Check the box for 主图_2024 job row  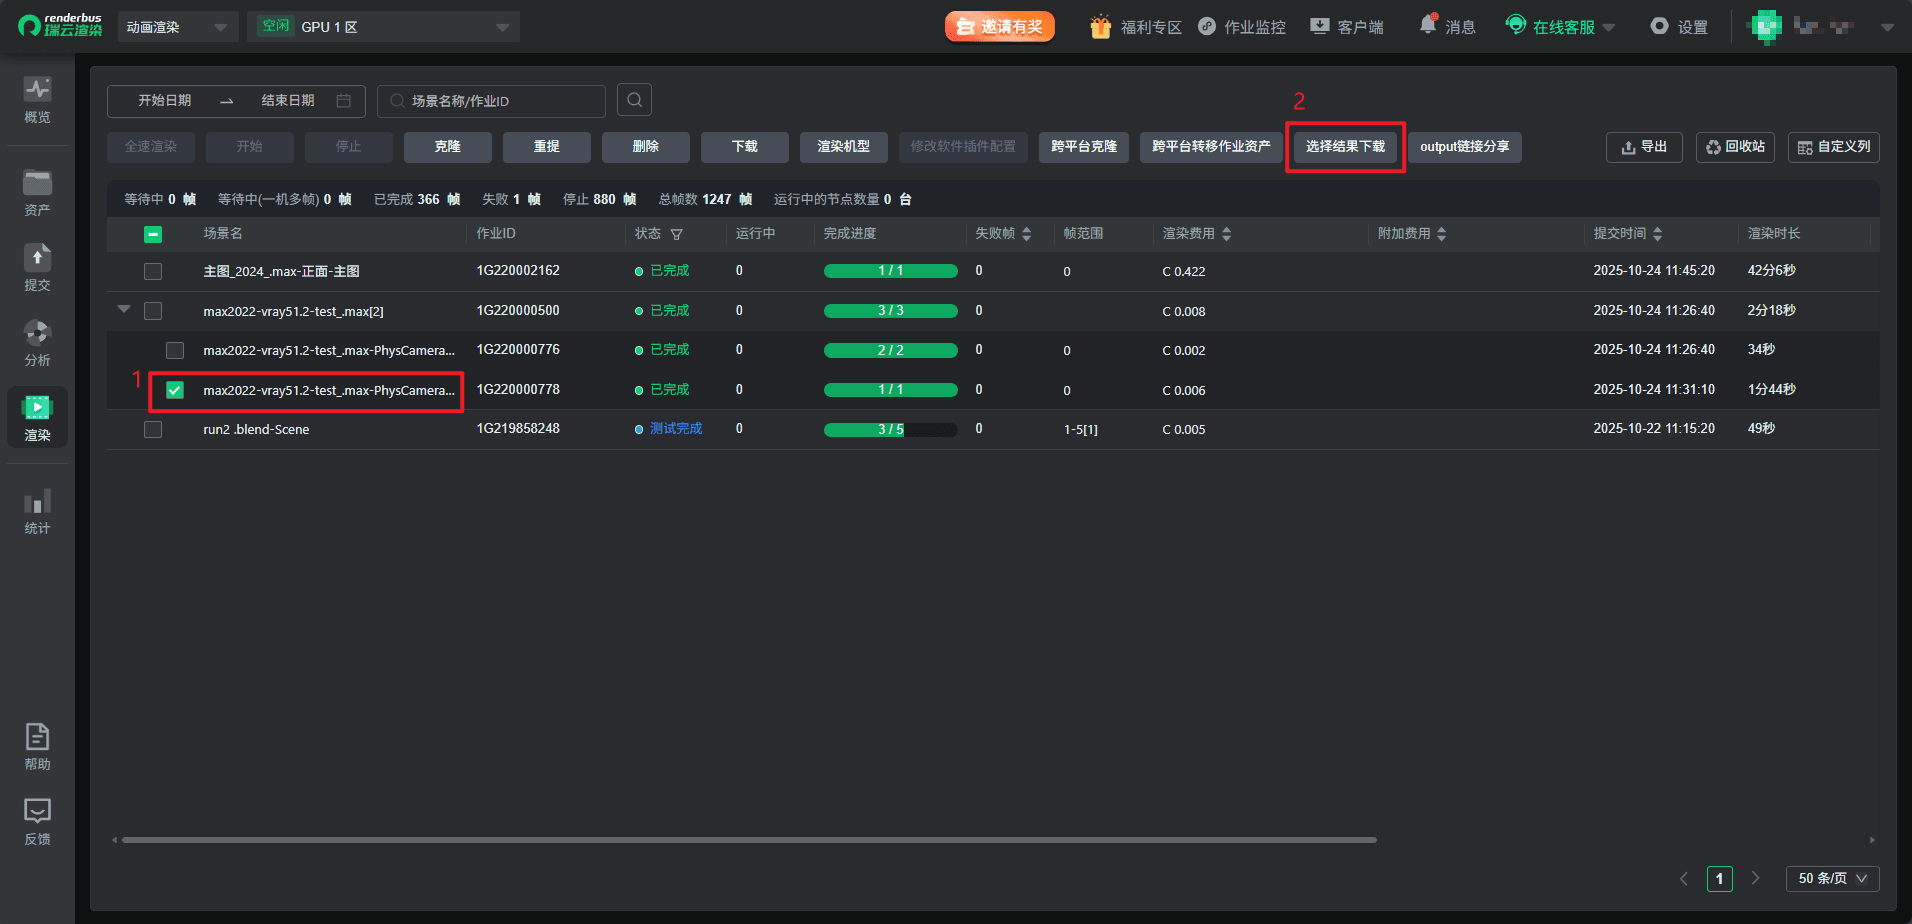(x=153, y=271)
